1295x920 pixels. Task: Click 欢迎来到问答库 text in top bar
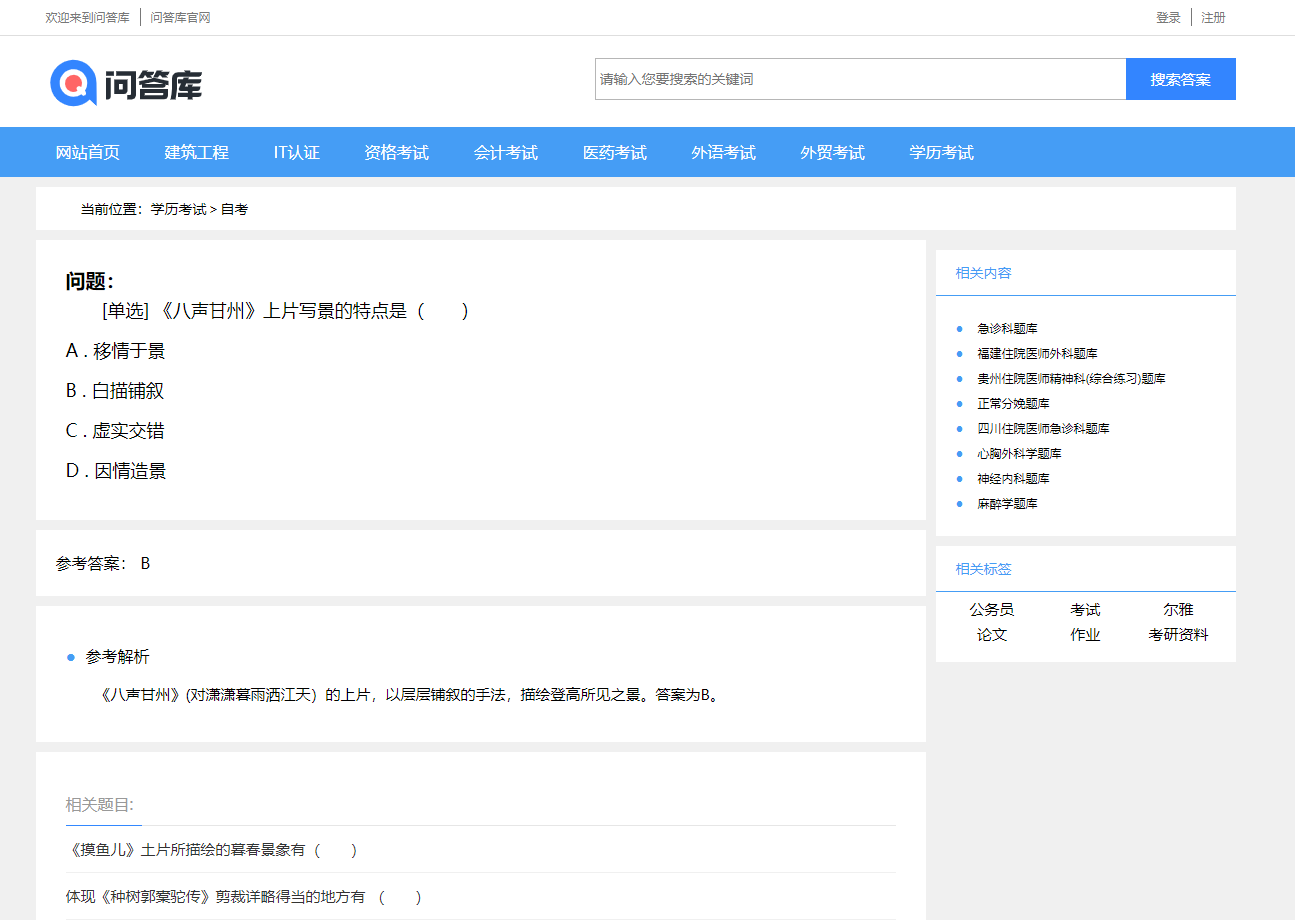(x=87, y=18)
